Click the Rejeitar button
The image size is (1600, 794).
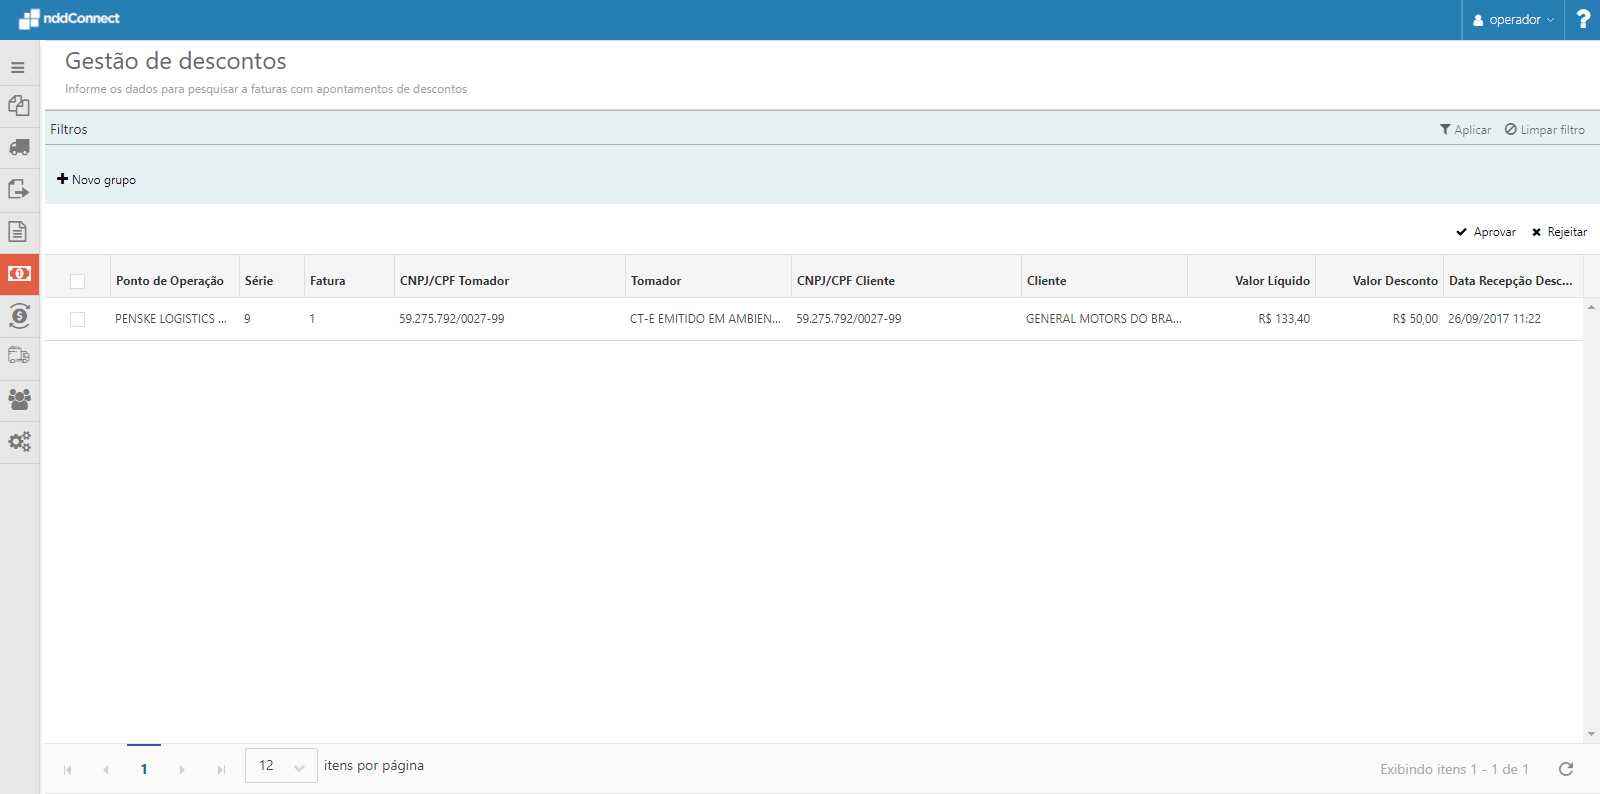(1559, 232)
